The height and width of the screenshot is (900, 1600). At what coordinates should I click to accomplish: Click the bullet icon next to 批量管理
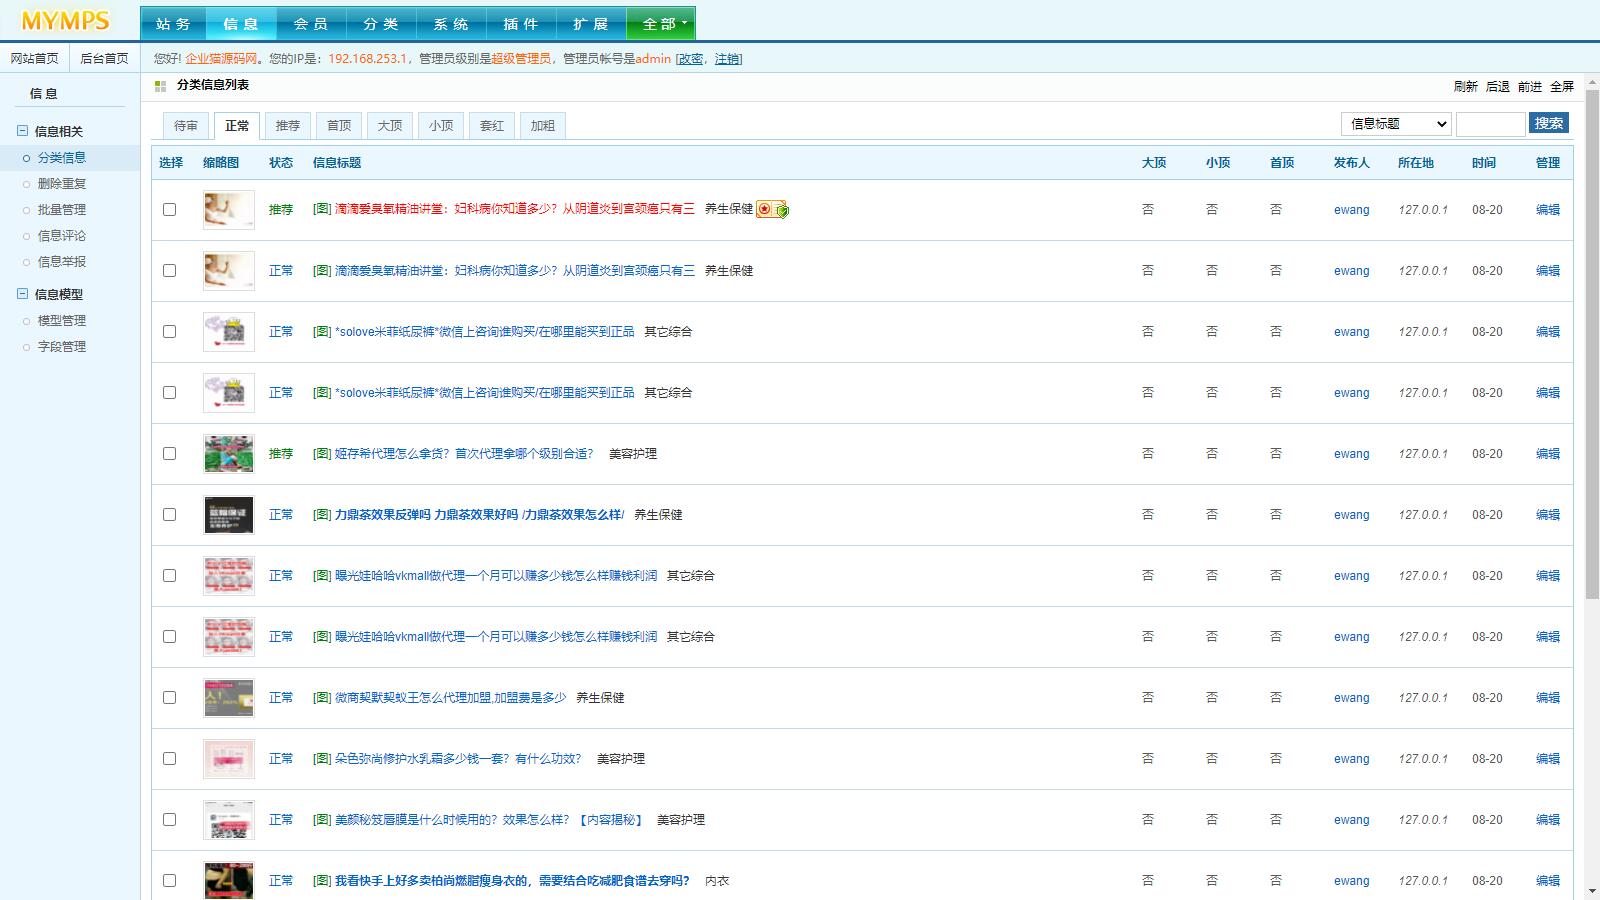point(27,210)
